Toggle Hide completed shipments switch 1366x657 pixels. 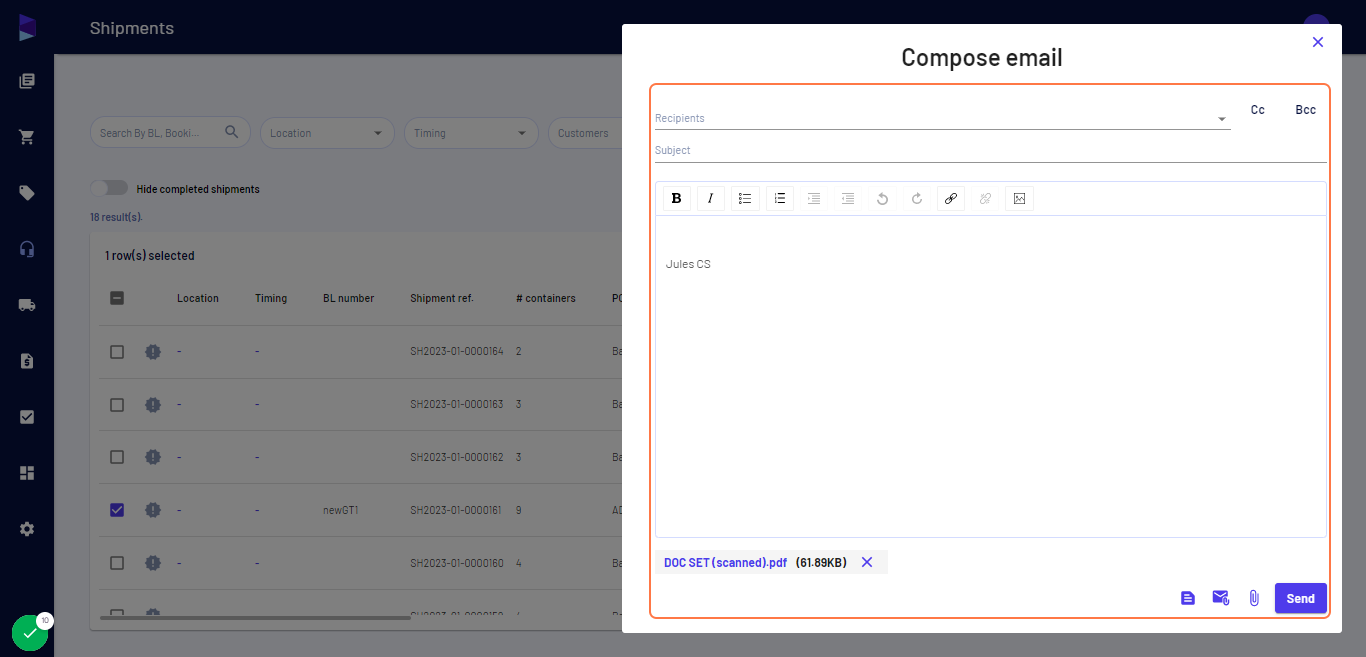point(109,188)
